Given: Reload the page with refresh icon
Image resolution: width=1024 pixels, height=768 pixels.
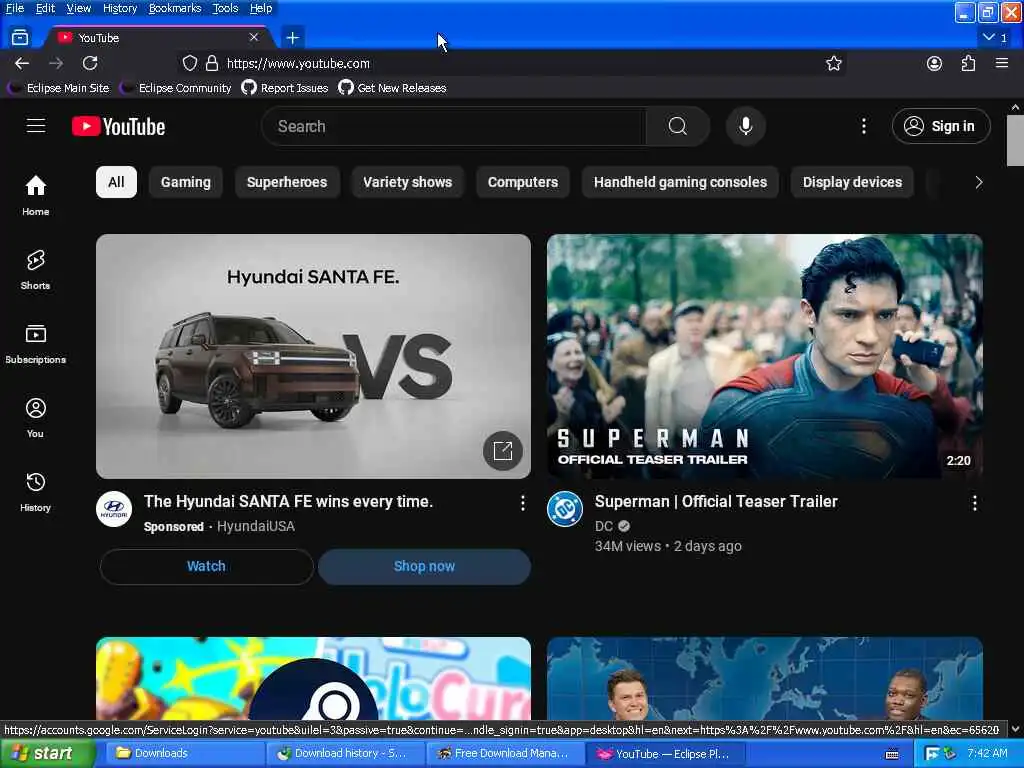Looking at the screenshot, I should (x=90, y=63).
